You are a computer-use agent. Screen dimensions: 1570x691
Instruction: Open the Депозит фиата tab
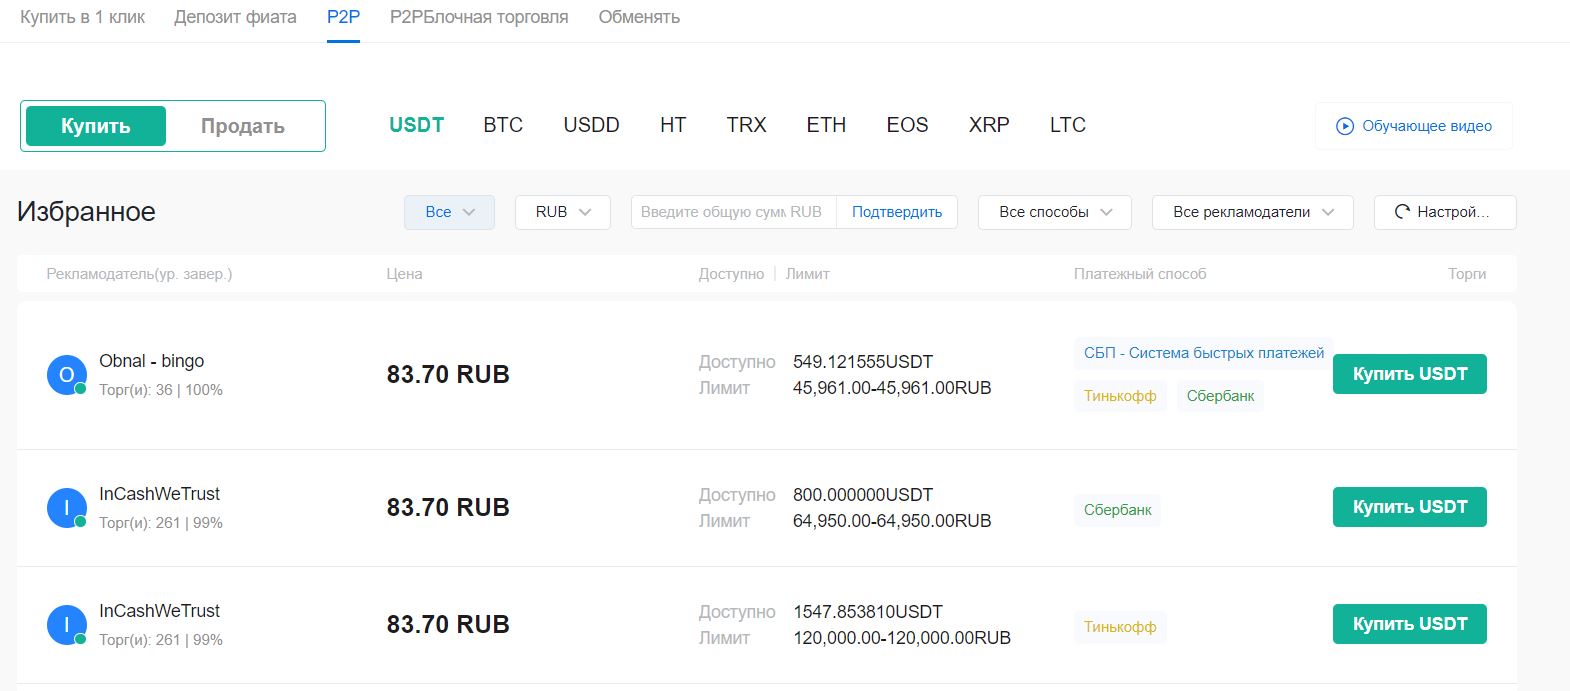point(235,17)
